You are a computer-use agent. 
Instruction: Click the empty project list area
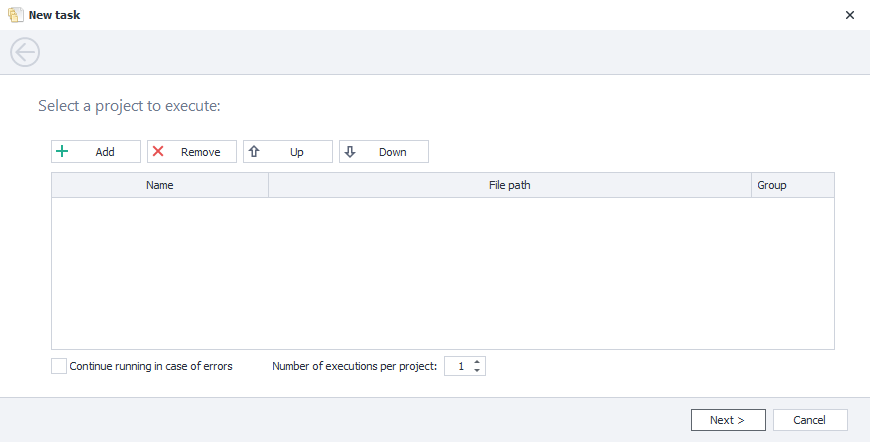click(x=442, y=273)
